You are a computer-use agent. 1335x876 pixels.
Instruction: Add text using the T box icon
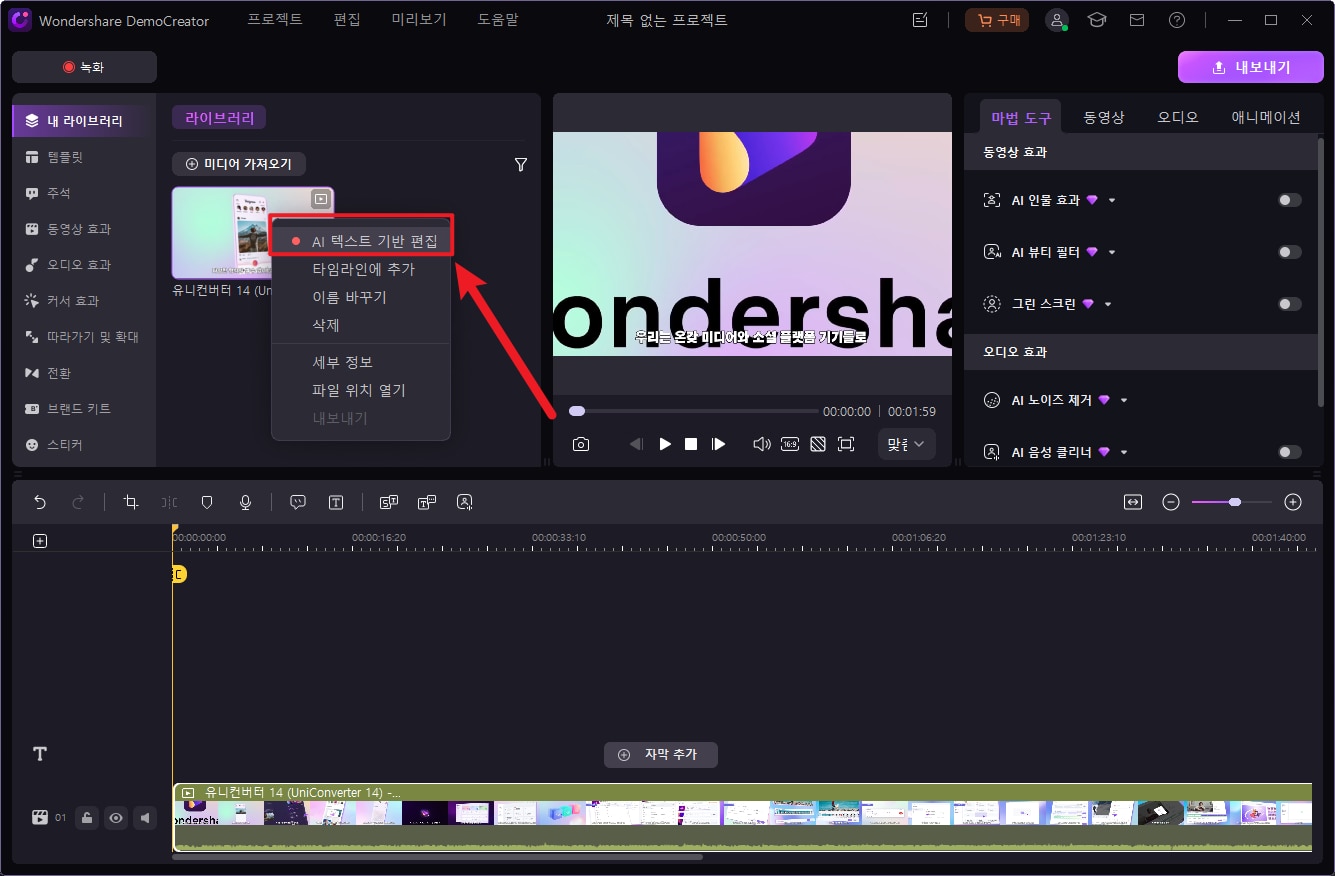336,503
